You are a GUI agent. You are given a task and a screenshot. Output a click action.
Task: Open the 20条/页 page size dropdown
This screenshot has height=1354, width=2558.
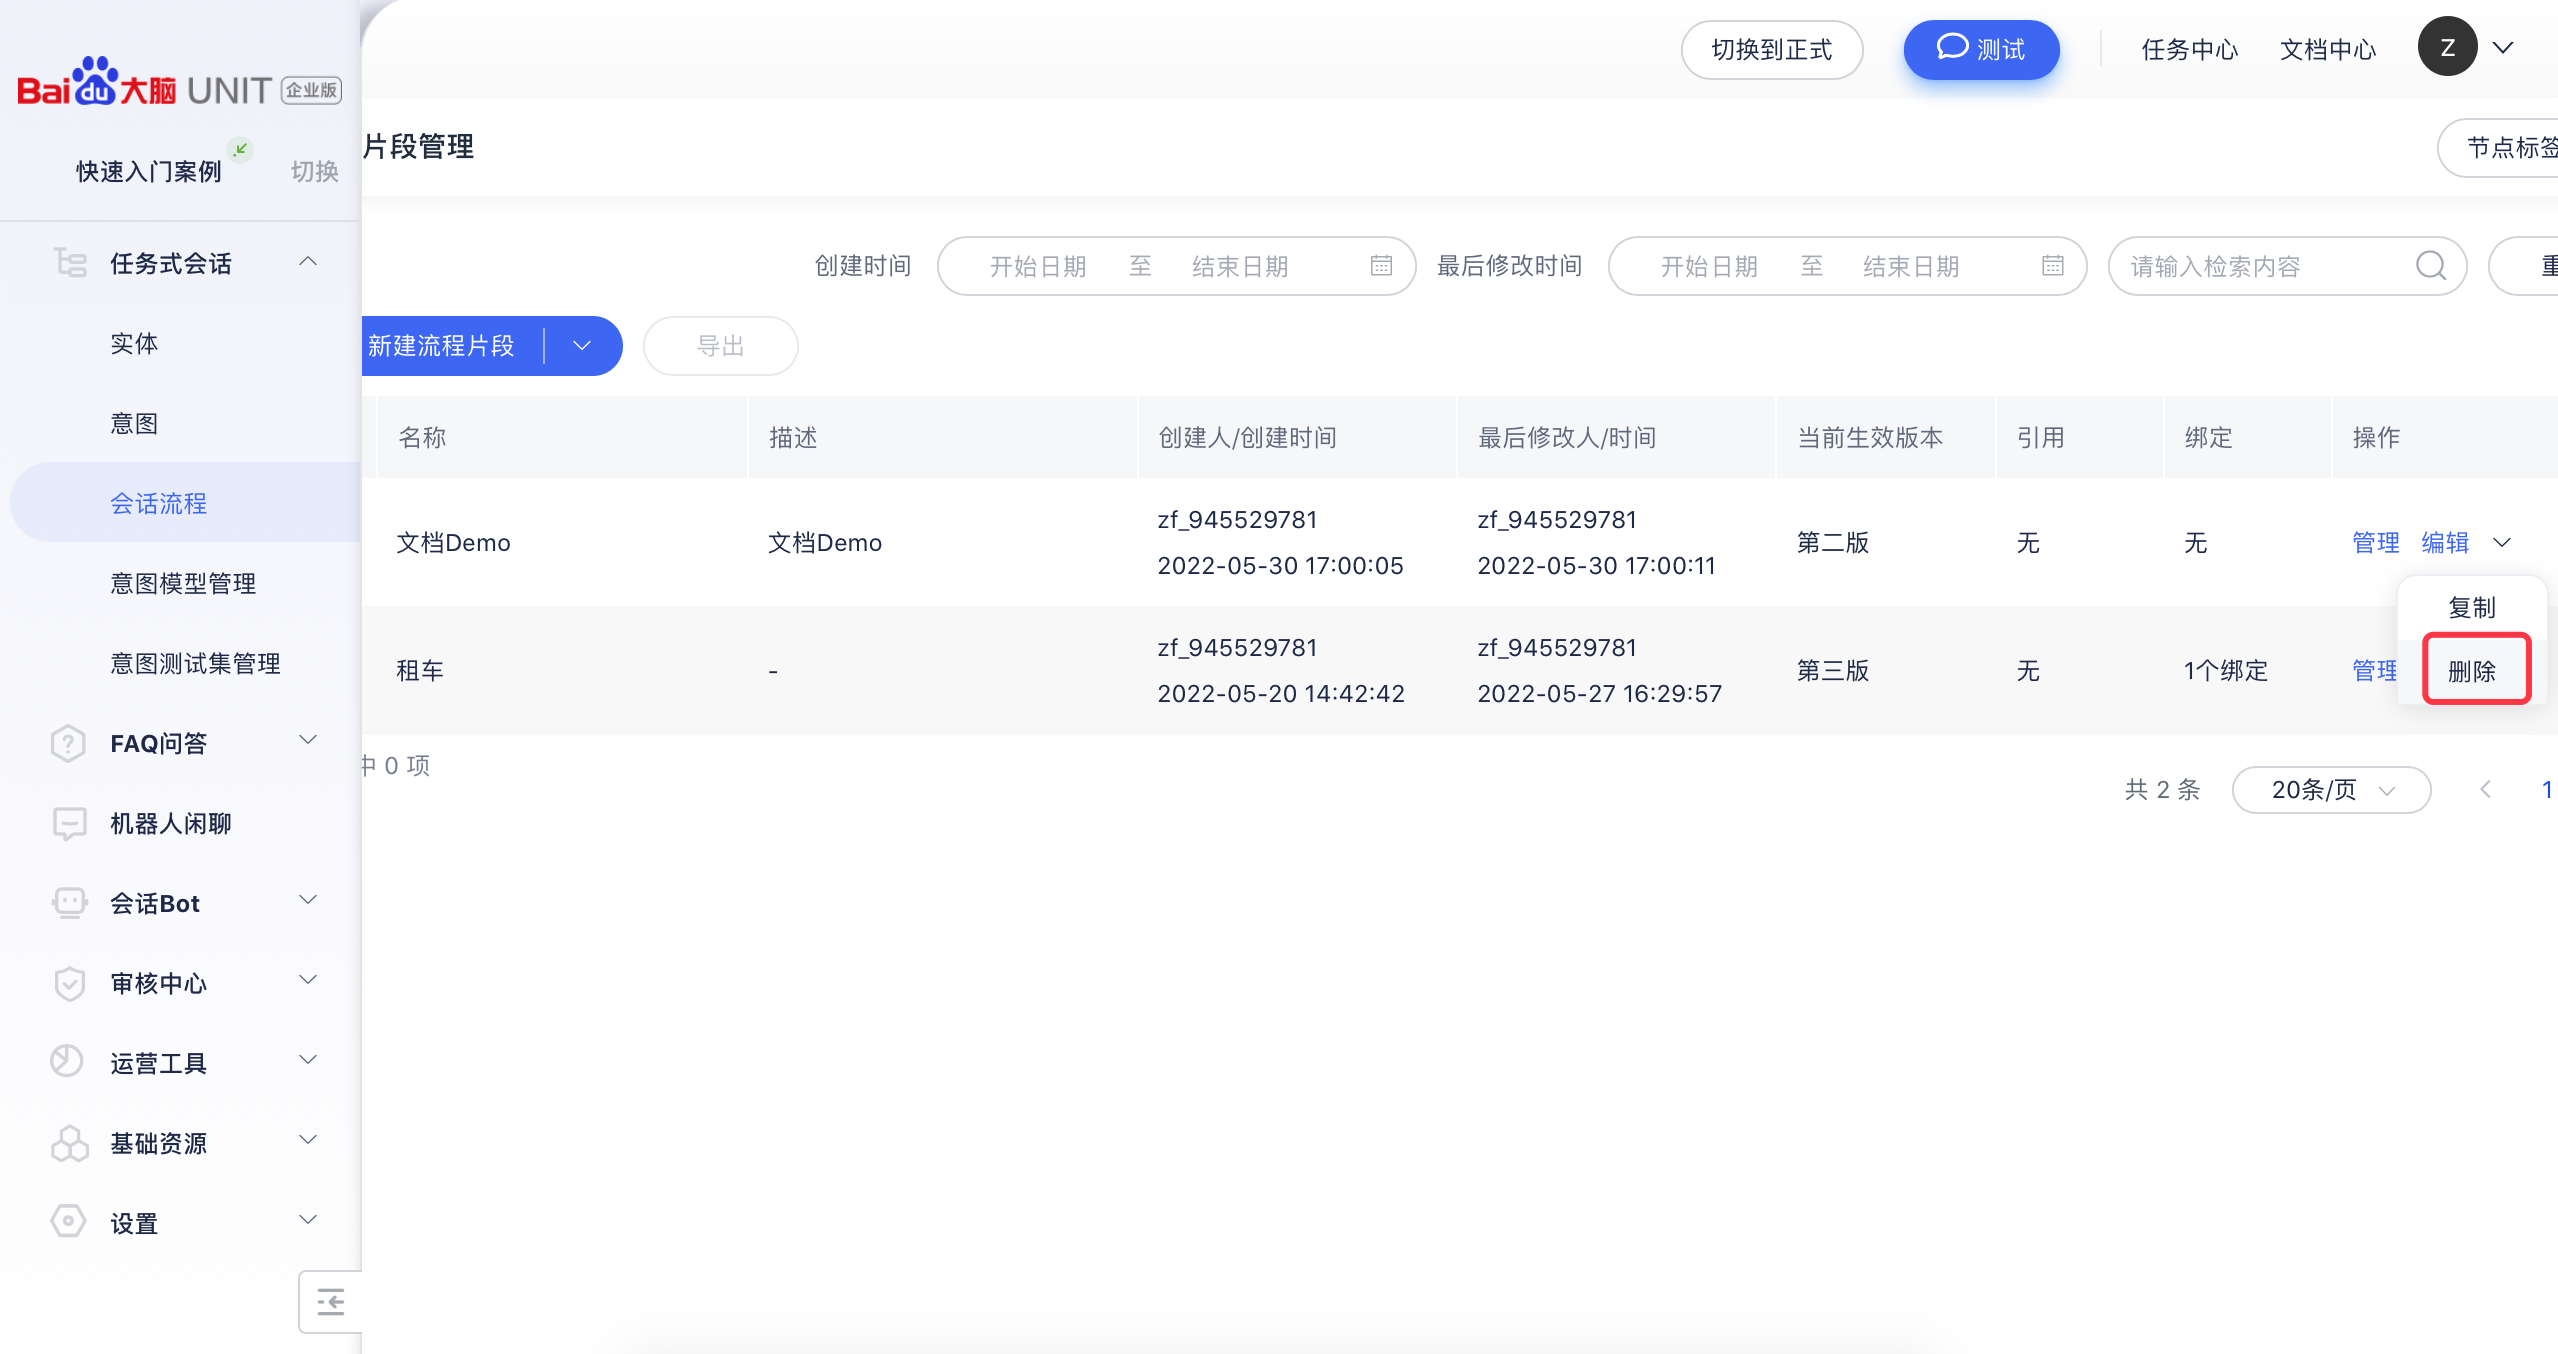[2330, 790]
